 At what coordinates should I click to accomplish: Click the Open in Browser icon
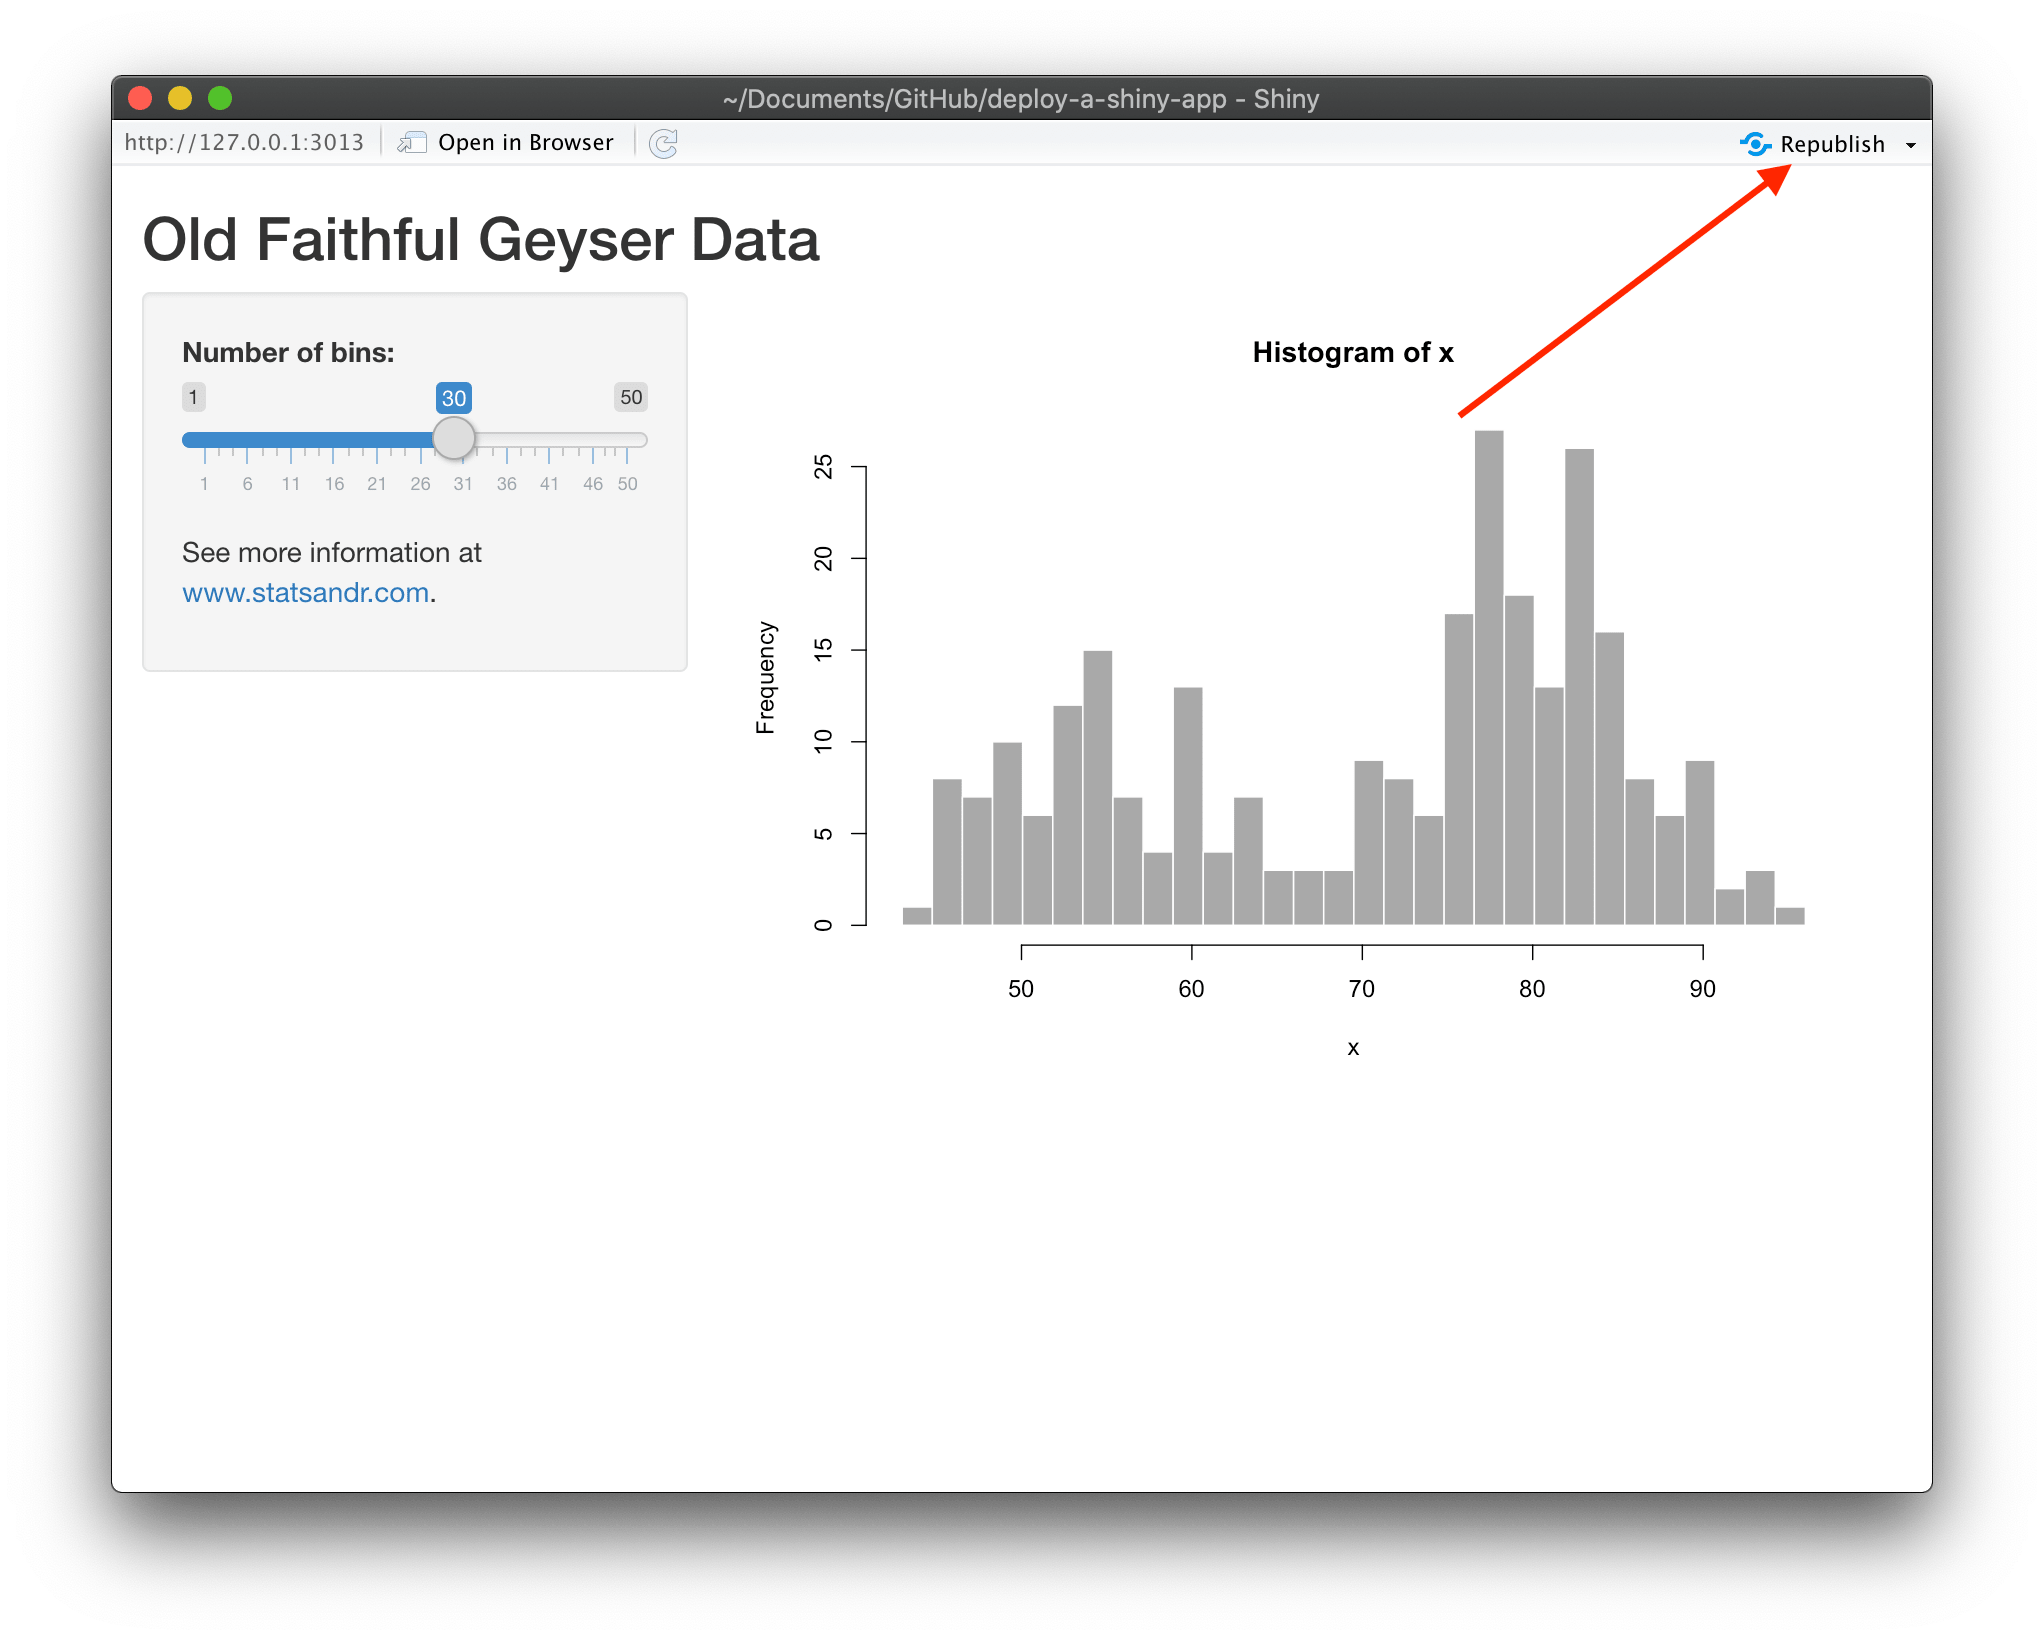click(x=412, y=143)
